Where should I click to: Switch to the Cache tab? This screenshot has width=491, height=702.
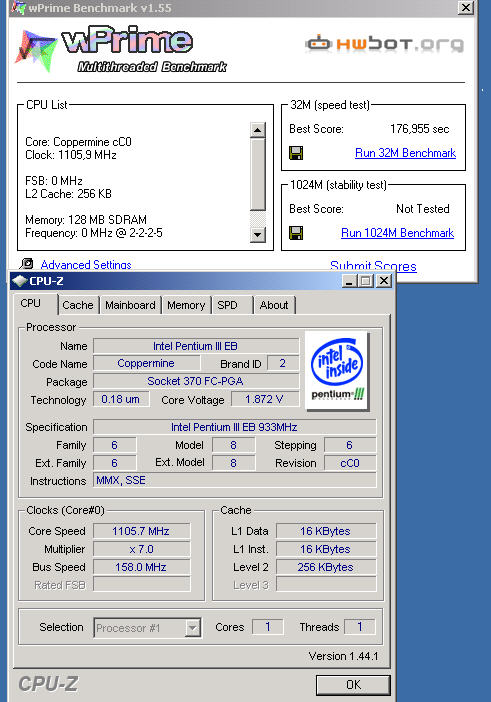point(78,305)
